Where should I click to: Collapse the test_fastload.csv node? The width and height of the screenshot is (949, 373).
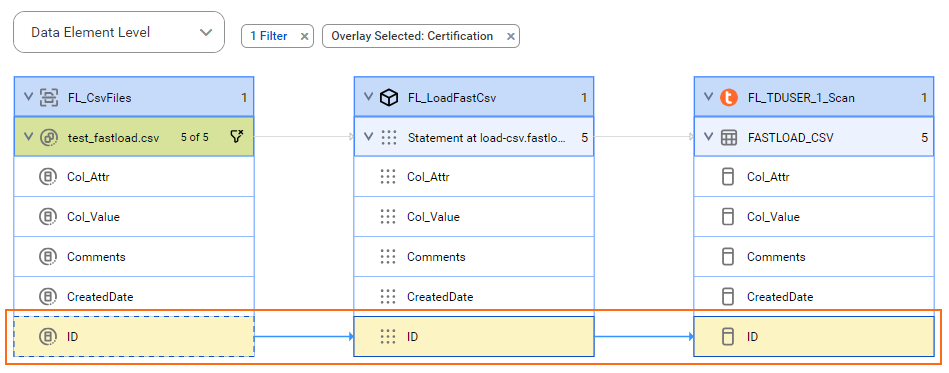click(x=28, y=137)
